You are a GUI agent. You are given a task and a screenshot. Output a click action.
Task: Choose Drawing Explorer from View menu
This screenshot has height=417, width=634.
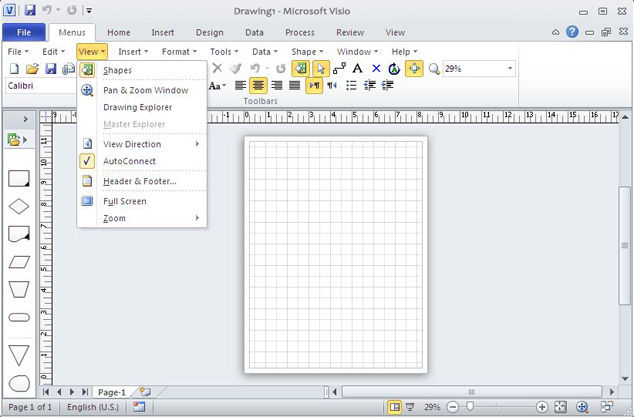(142, 107)
